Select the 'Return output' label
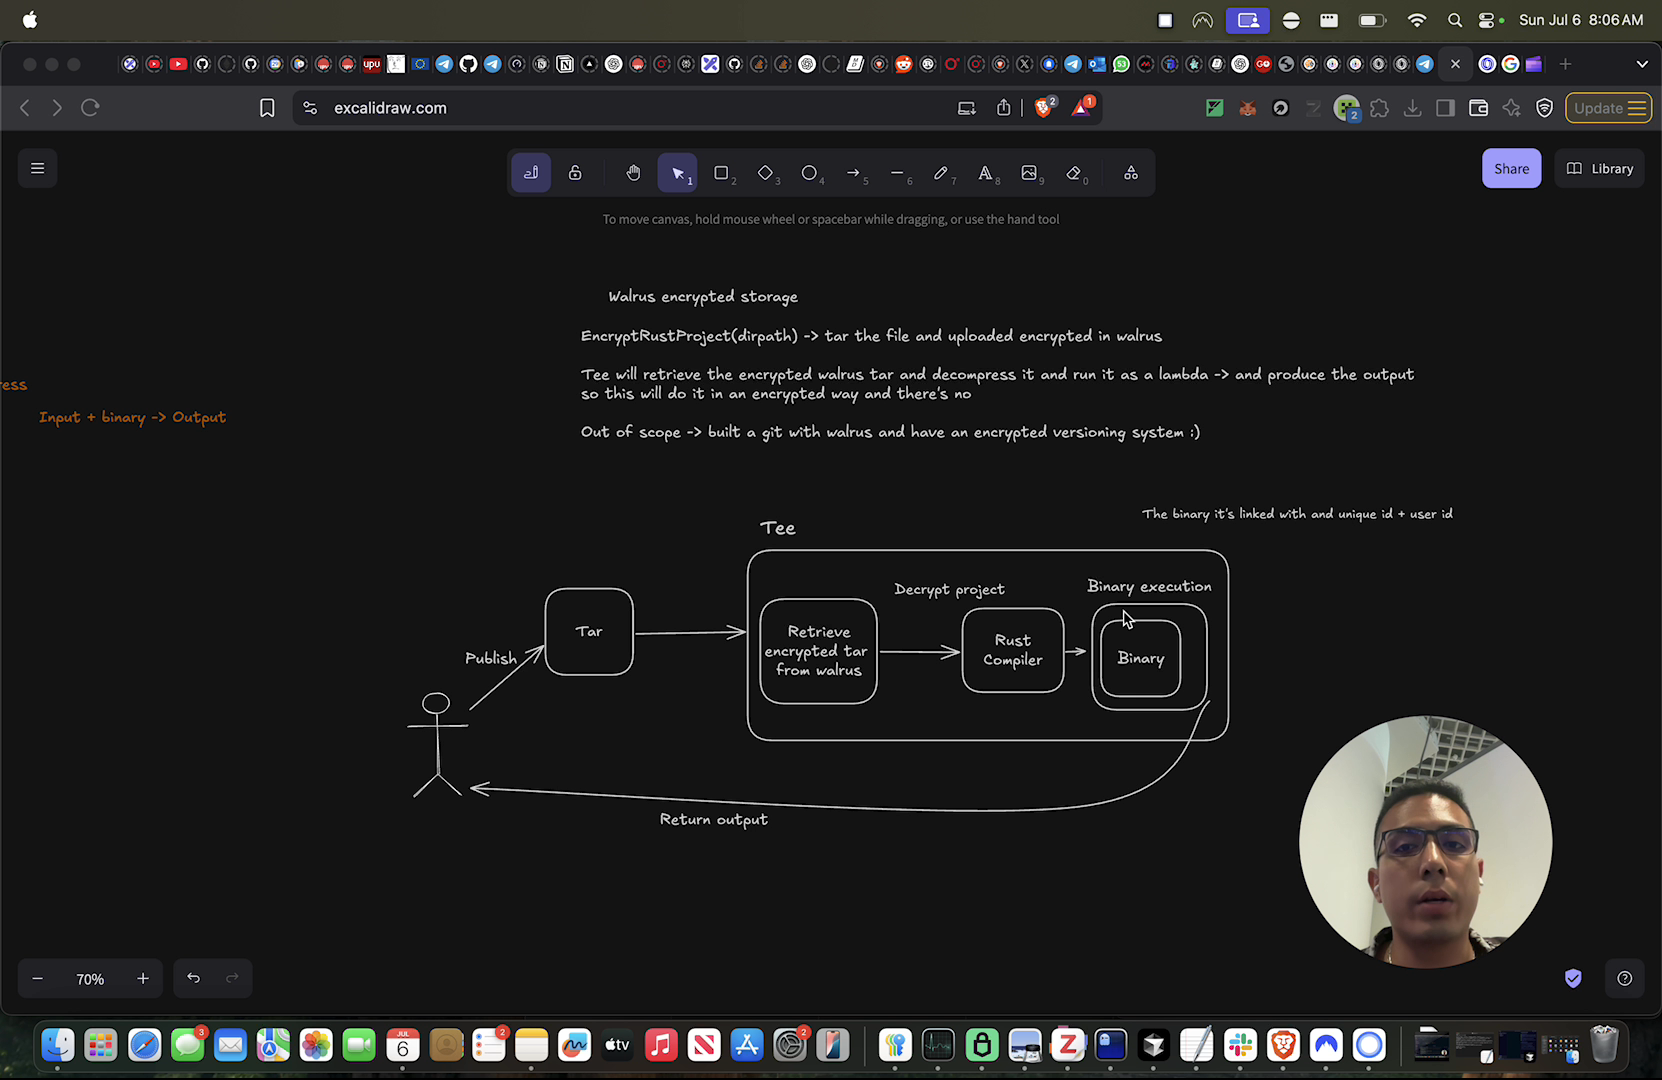The width and height of the screenshot is (1662, 1080). click(714, 819)
